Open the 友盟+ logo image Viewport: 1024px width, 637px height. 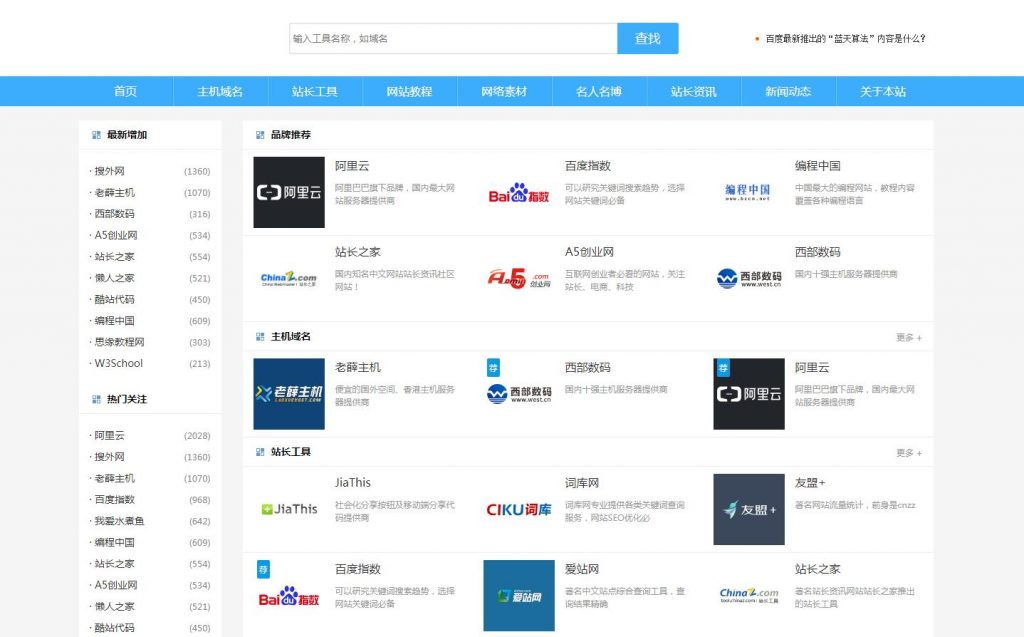click(x=748, y=509)
